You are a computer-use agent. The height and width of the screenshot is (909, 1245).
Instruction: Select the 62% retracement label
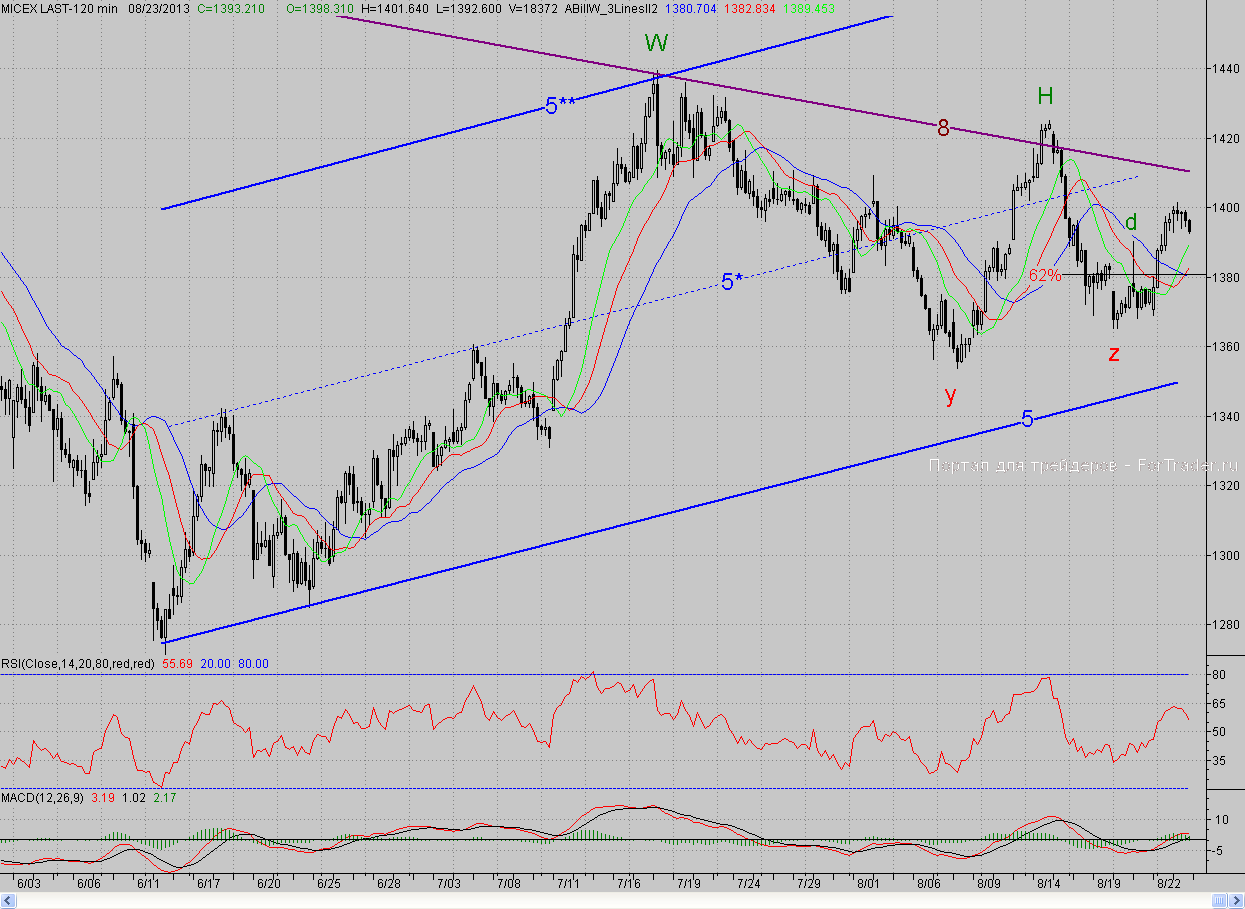[1045, 275]
